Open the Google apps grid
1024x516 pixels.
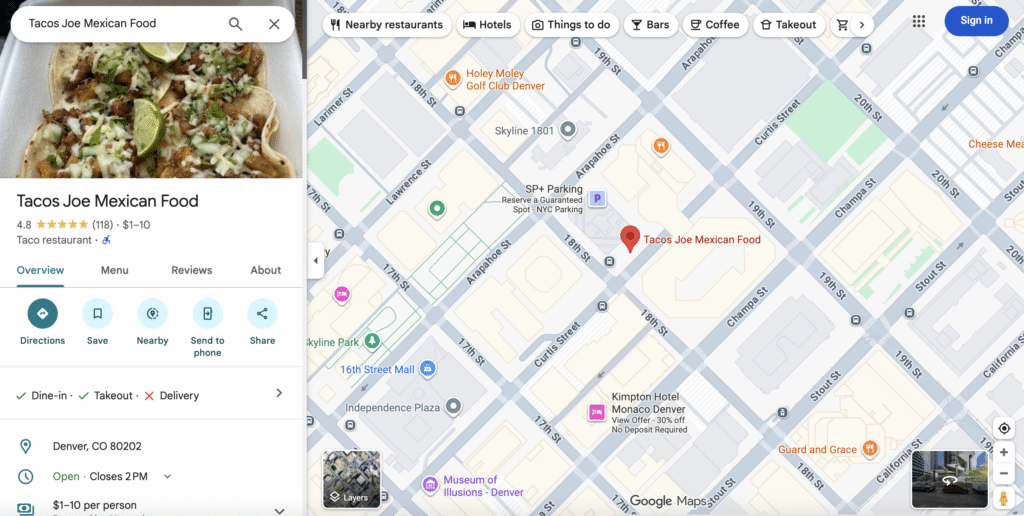coord(919,21)
